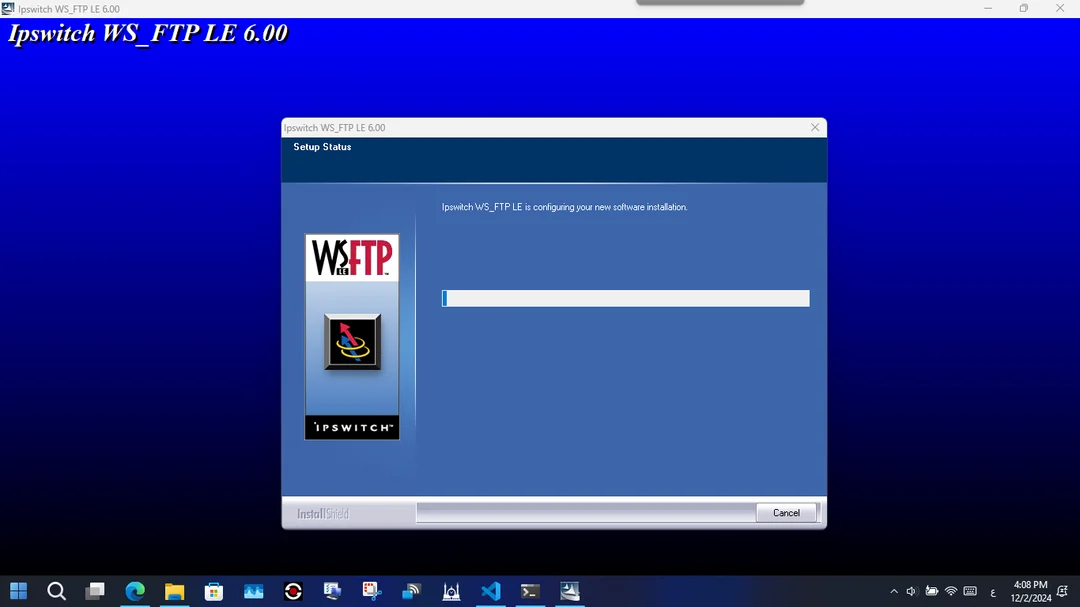Open the touch keyboard tray icon
This screenshot has width=1080, height=607.
pyautogui.click(x=970, y=591)
